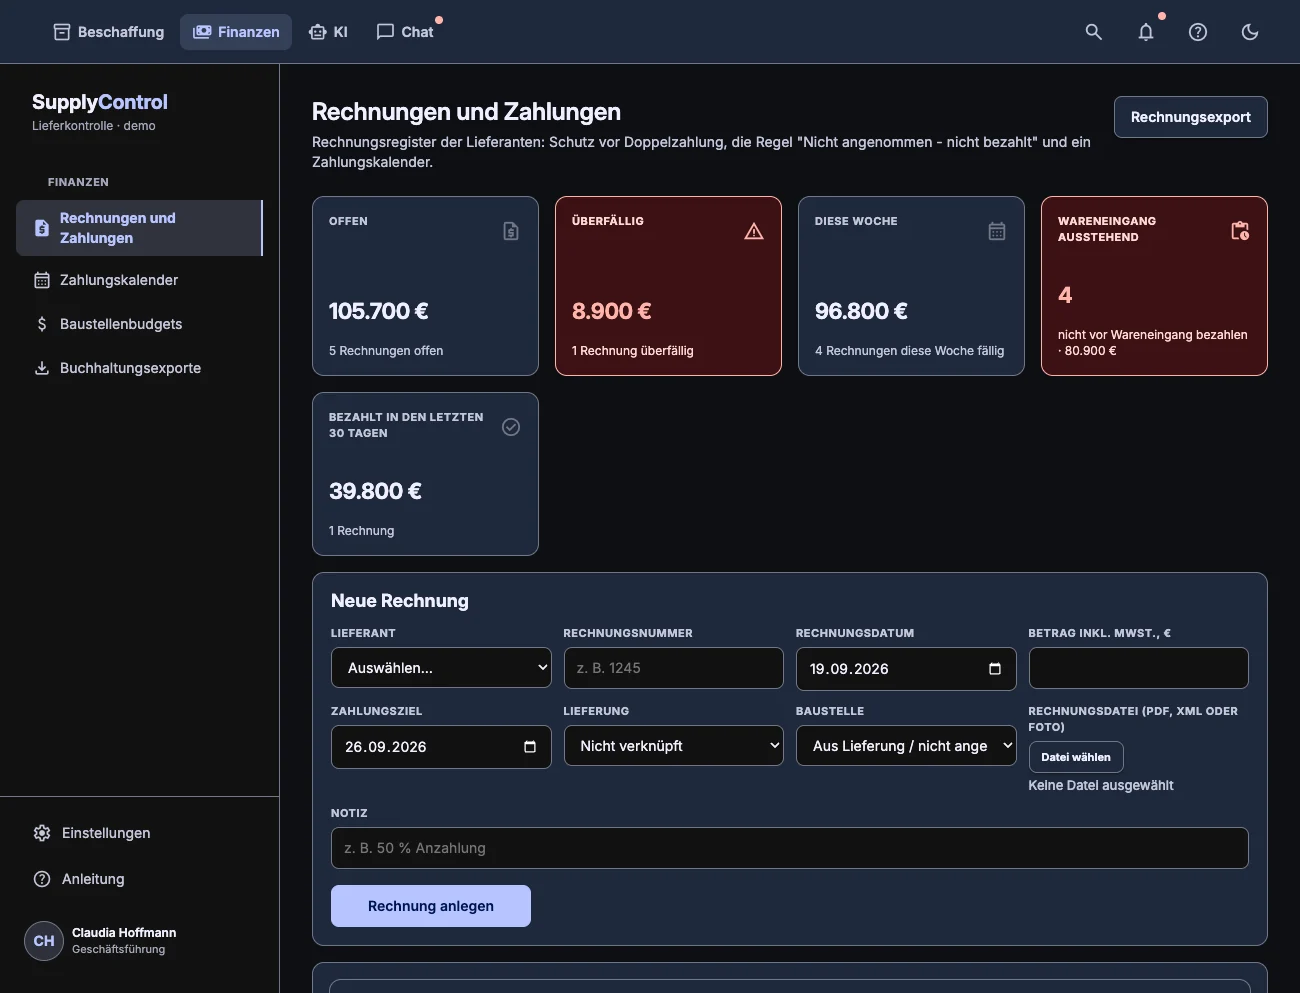Click the 96.800 € weekly amount
The image size is (1300, 993).
pyautogui.click(x=862, y=311)
